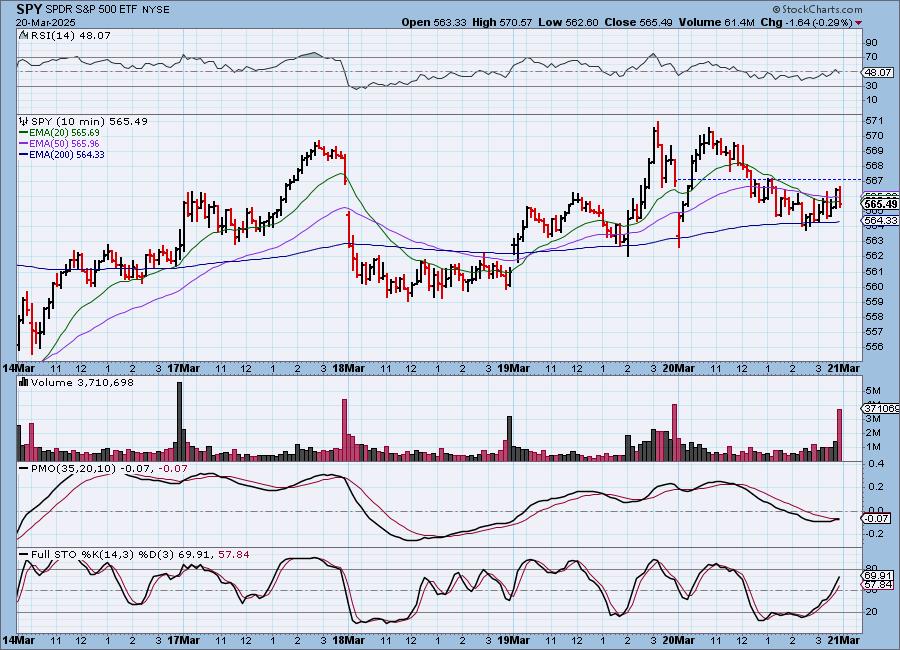Screen dimensions: 900x650
Task: Select the SPY (10 min) 565.49 legend
Action: pyautogui.click(x=89, y=121)
